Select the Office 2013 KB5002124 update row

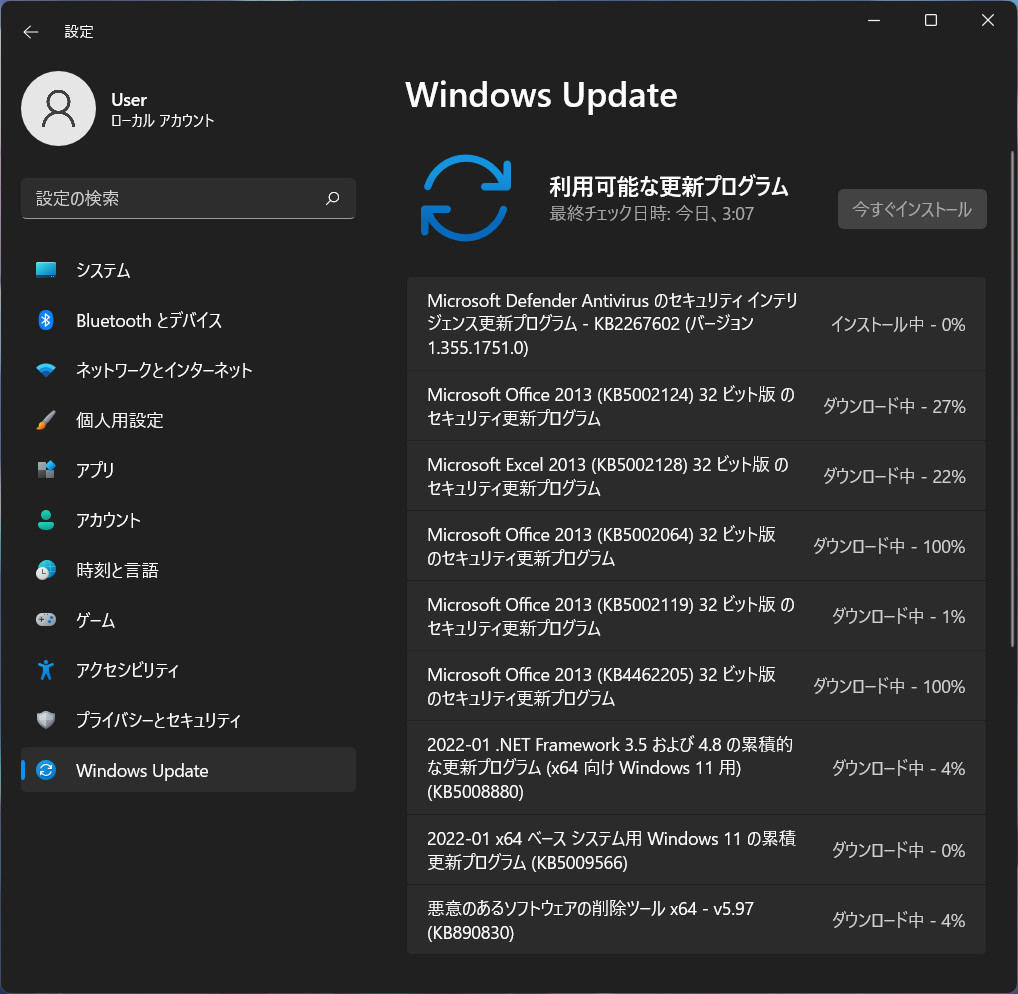tap(696, 406)
